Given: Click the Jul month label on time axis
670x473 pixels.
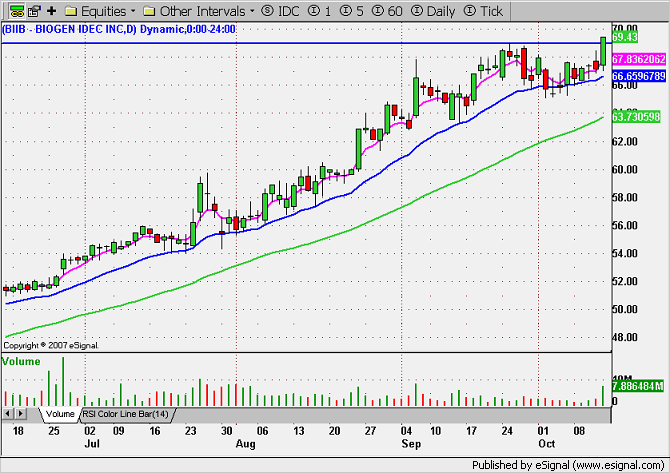Looking at the screenshot, I should (92, 444).
